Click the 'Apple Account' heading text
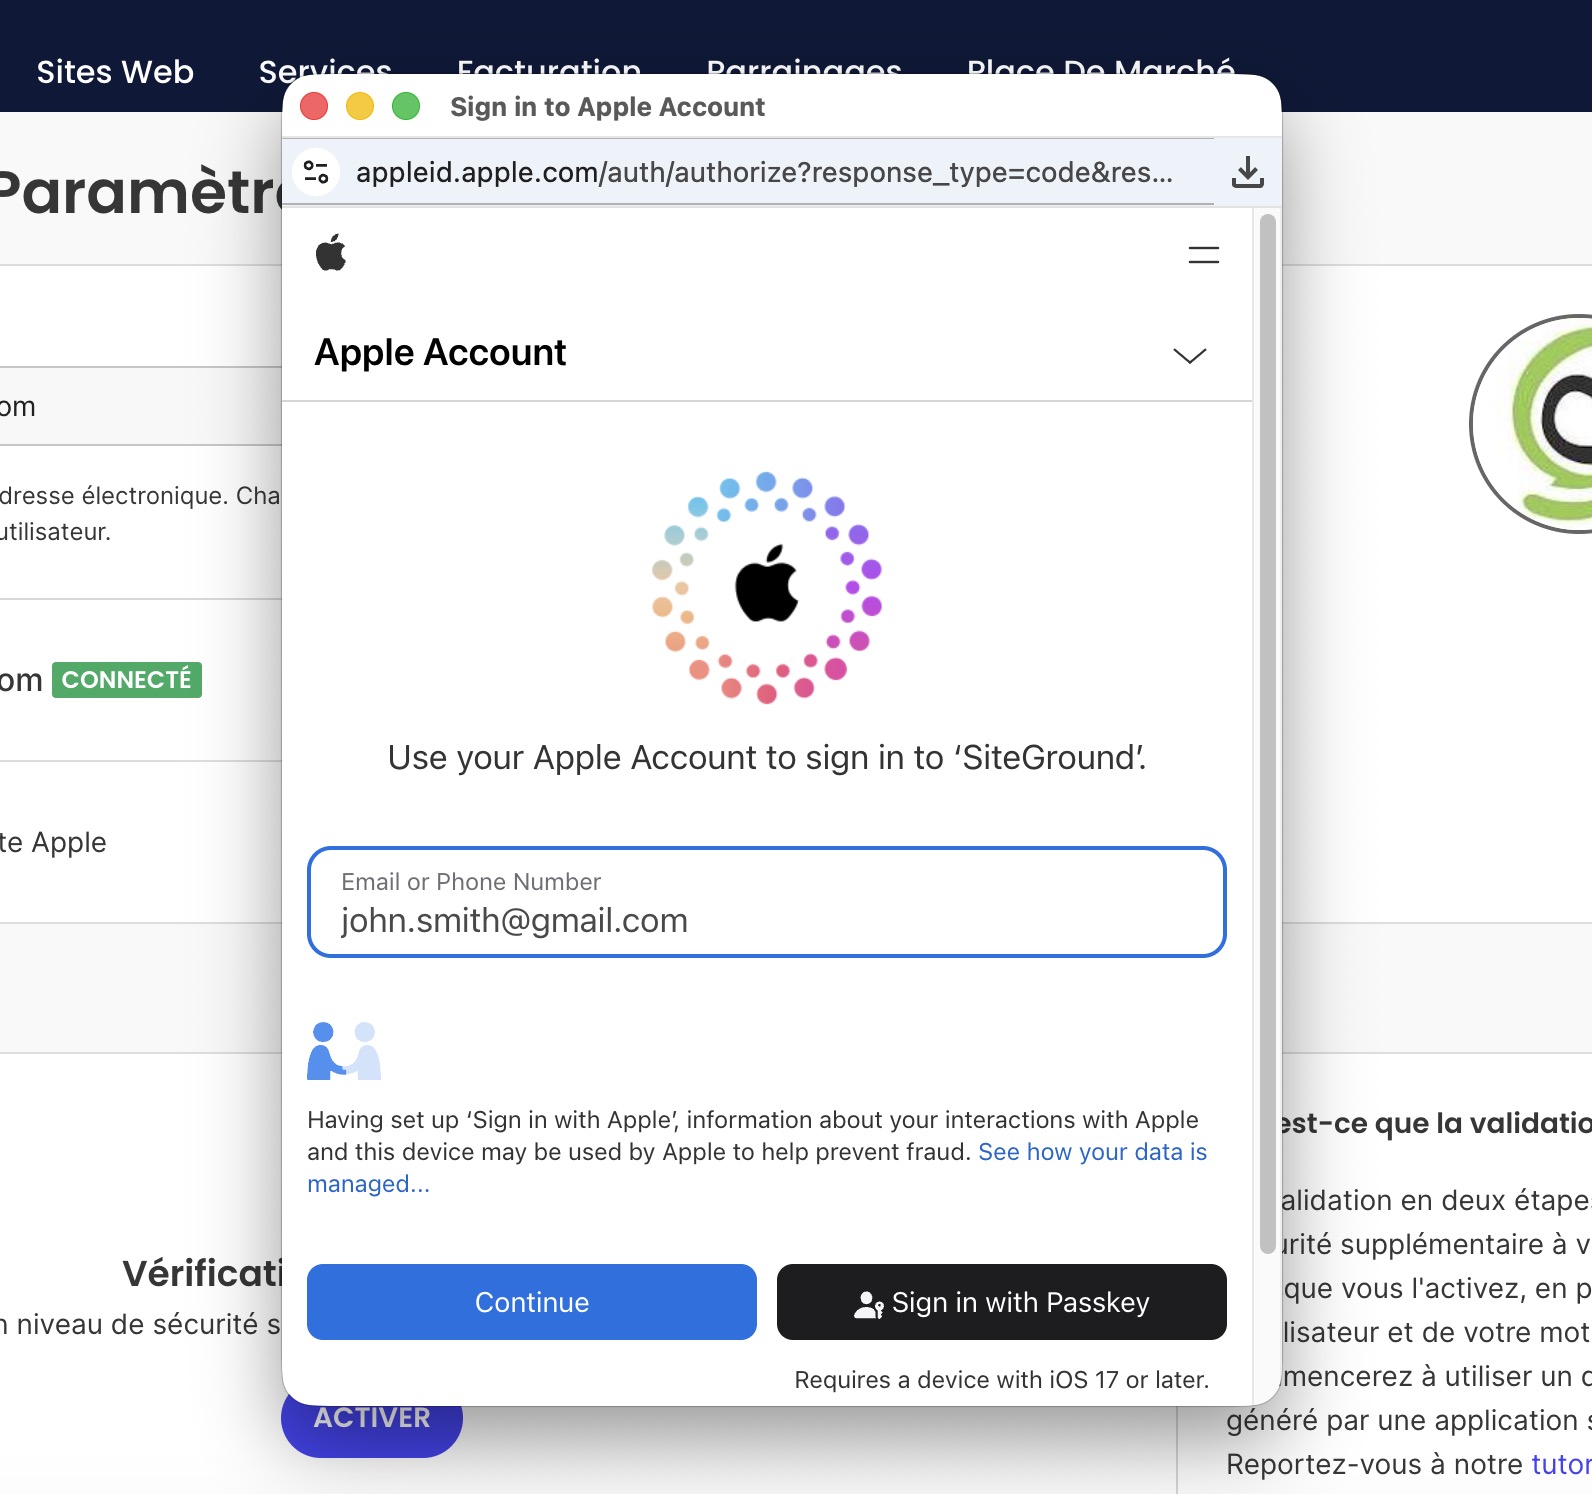Viewport: 1592px width, 1494px height. coord(440,353)
